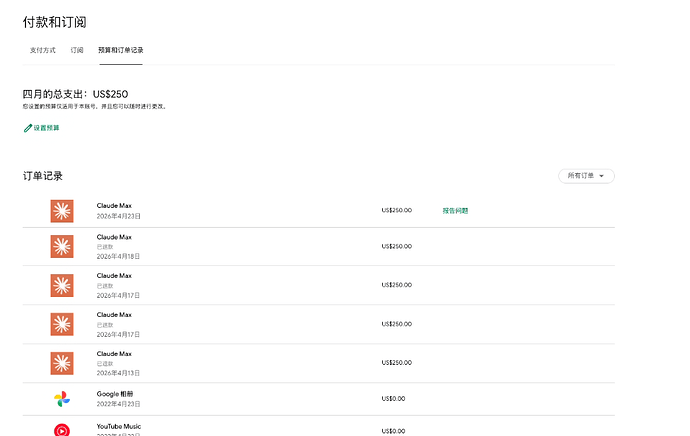Click the date 2026年4月13日

118,373
